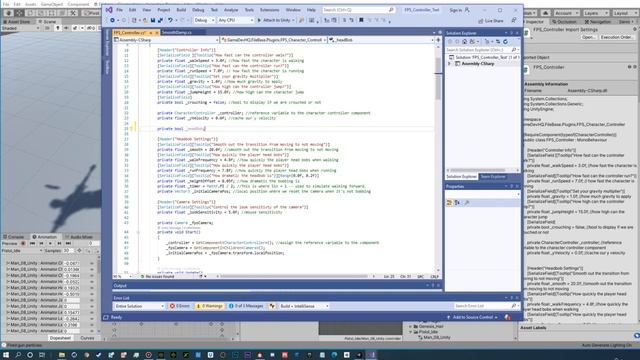Expand the Pistol_Idle folder in Unity Project
The width and height of the screenshot is (640, 360).
[411, 332]
